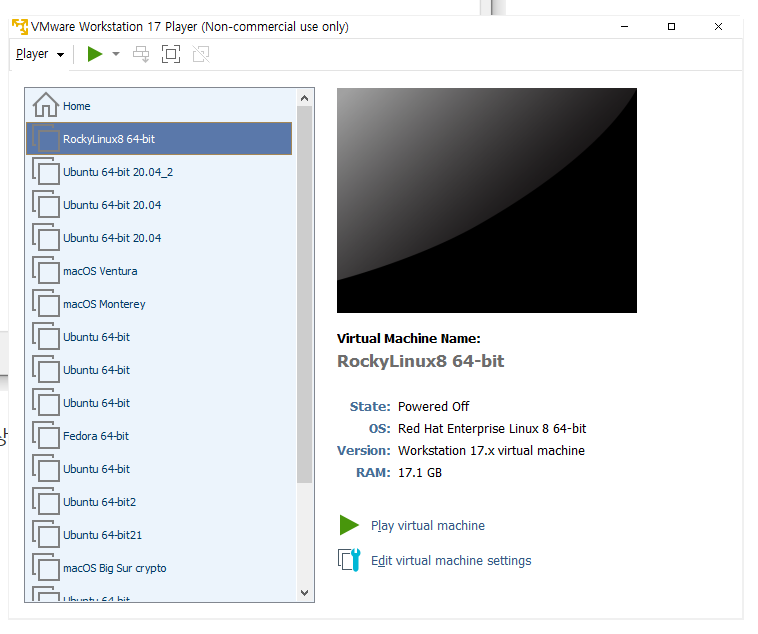Open Edit virtual machine settings link
Image resolution: width=758 pixels, height=634 pixels.
pos(451,560)
